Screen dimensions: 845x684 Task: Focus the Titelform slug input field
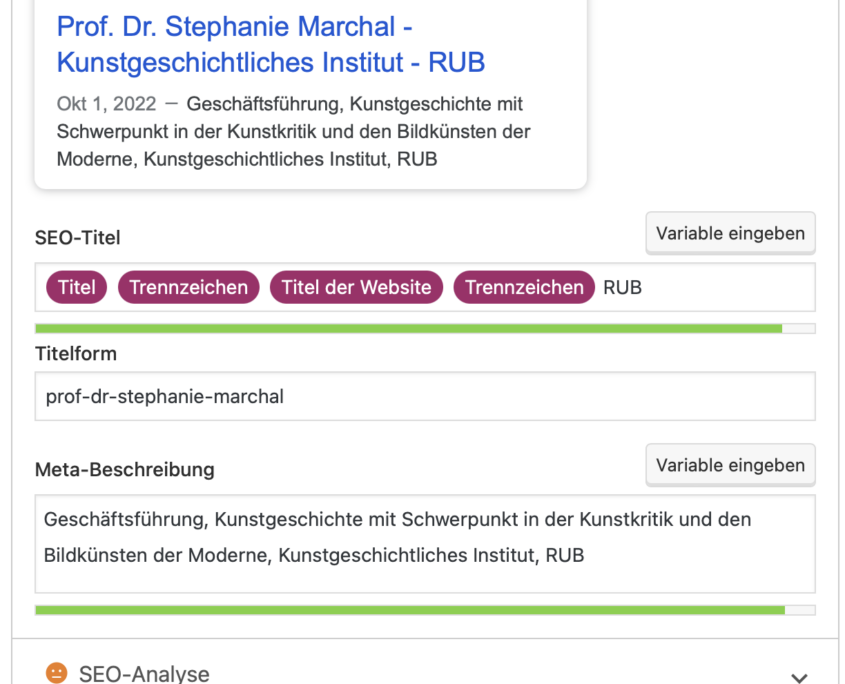click(x=425, y=396)
